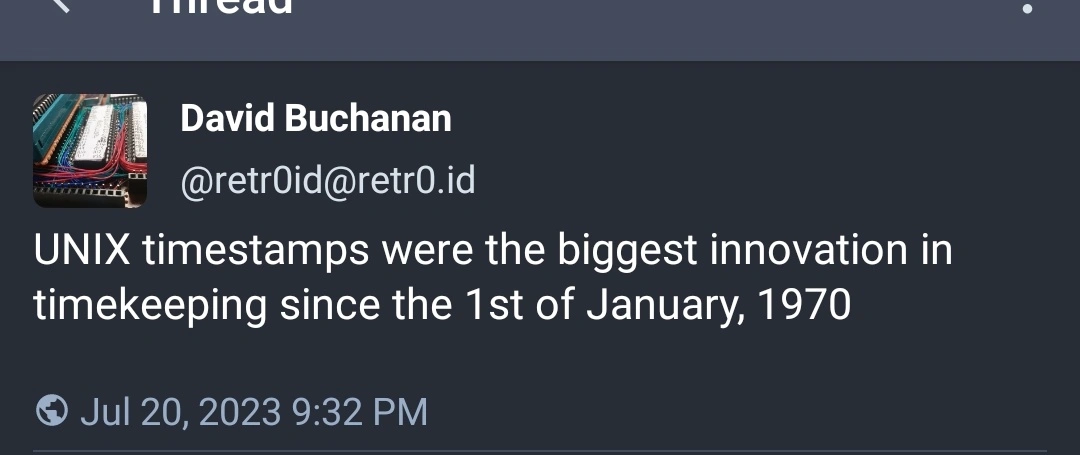Tap the back arrow in the header
The image size is (1080, 455).
62,6
